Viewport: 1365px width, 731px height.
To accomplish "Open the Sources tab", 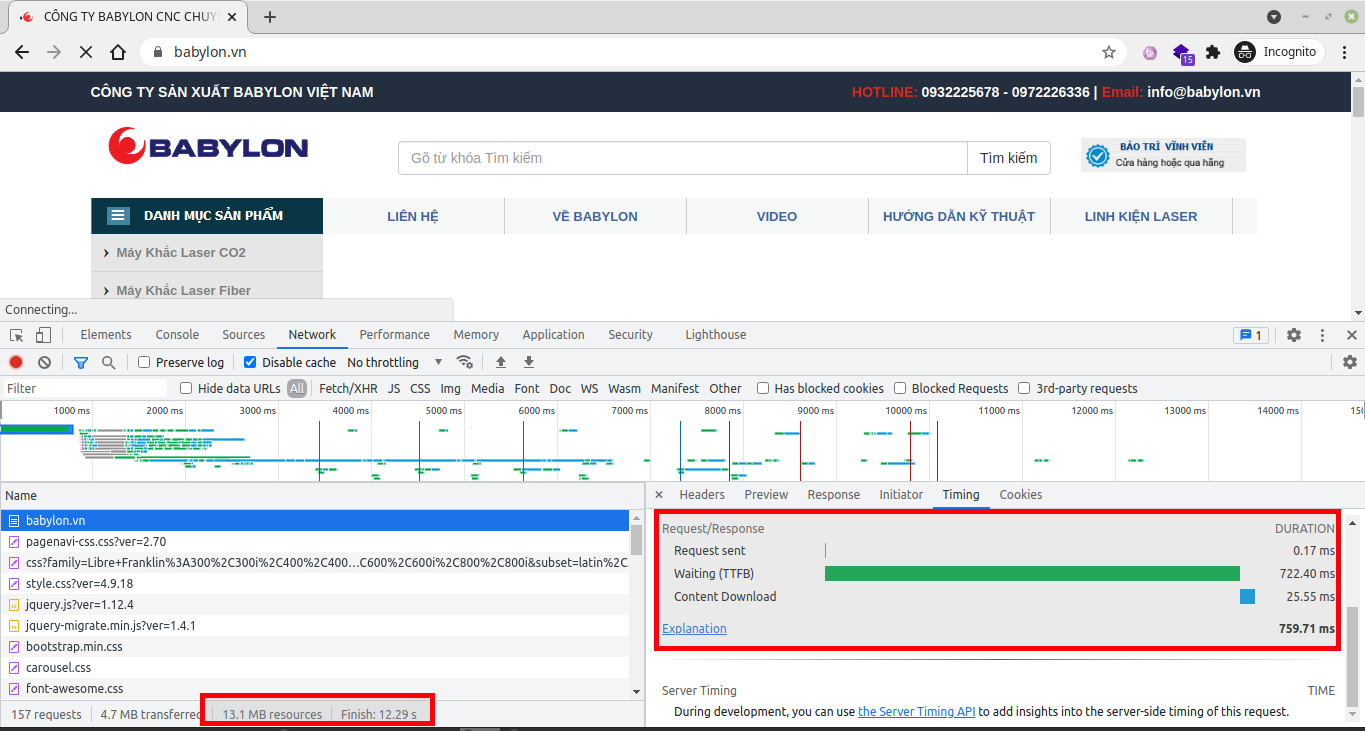I will pyautogui.click(x=244, y=335).
